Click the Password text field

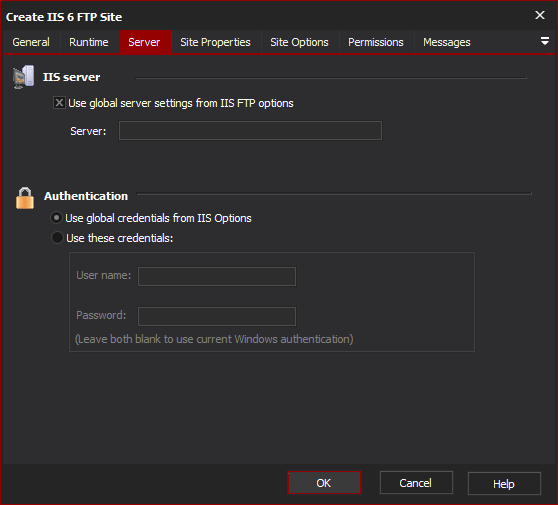pyautogui.click(x=217, y=316)
